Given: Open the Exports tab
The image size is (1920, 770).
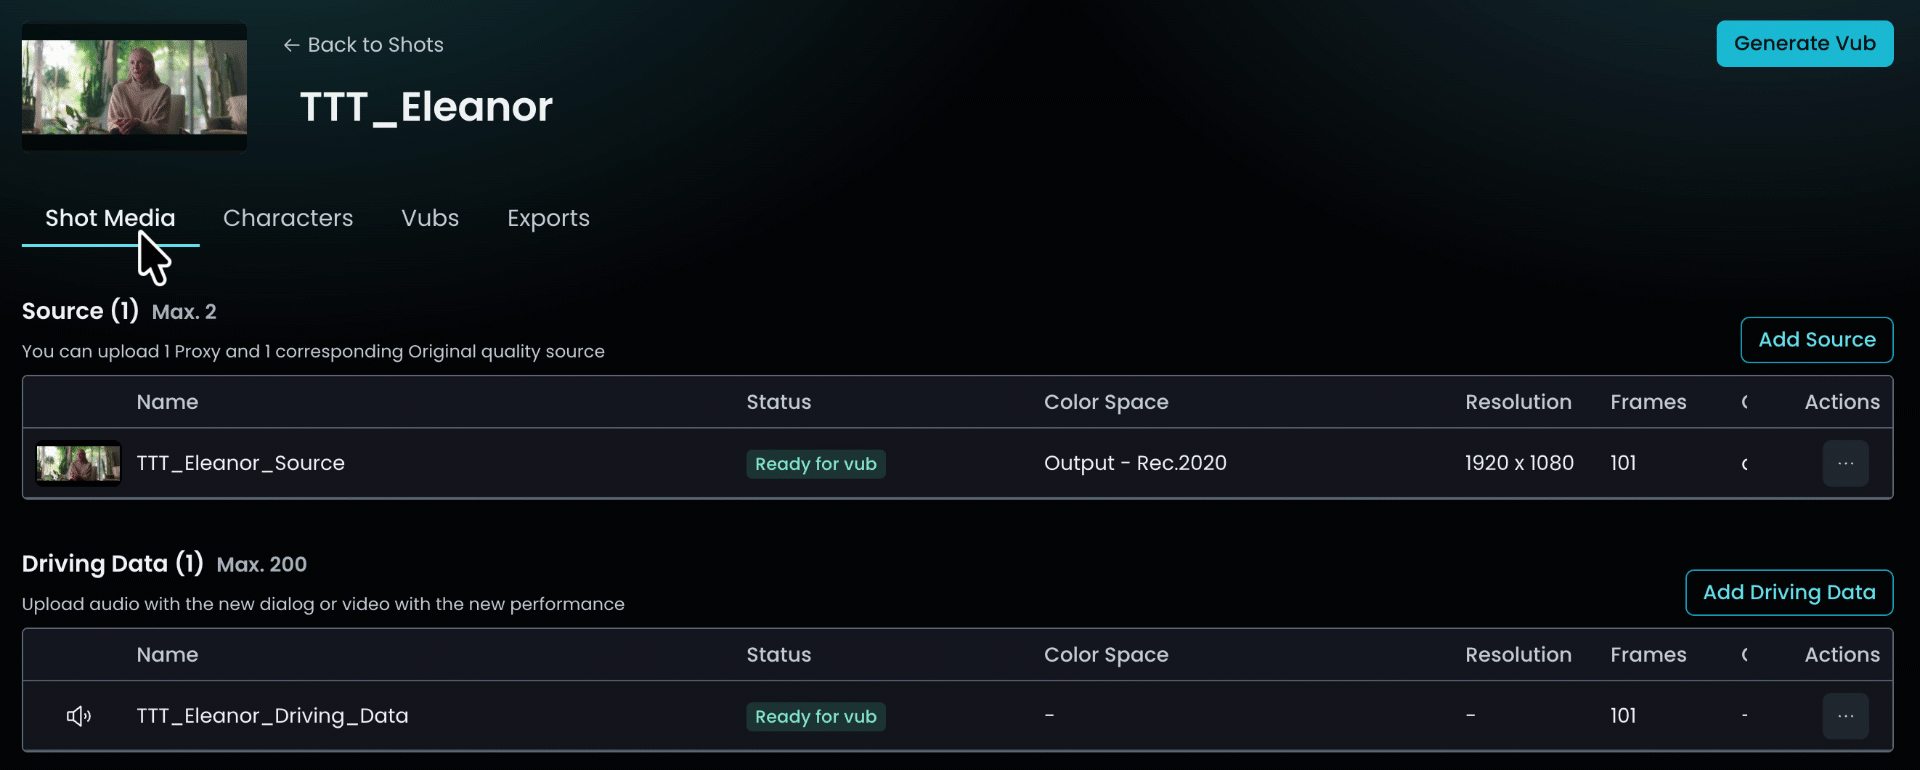Looking at the screenshot, I should pyautogui.click(x=548, y=218).
